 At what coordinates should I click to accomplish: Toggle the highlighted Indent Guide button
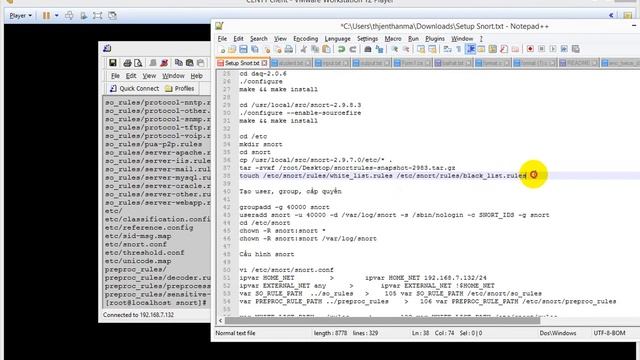470,49
